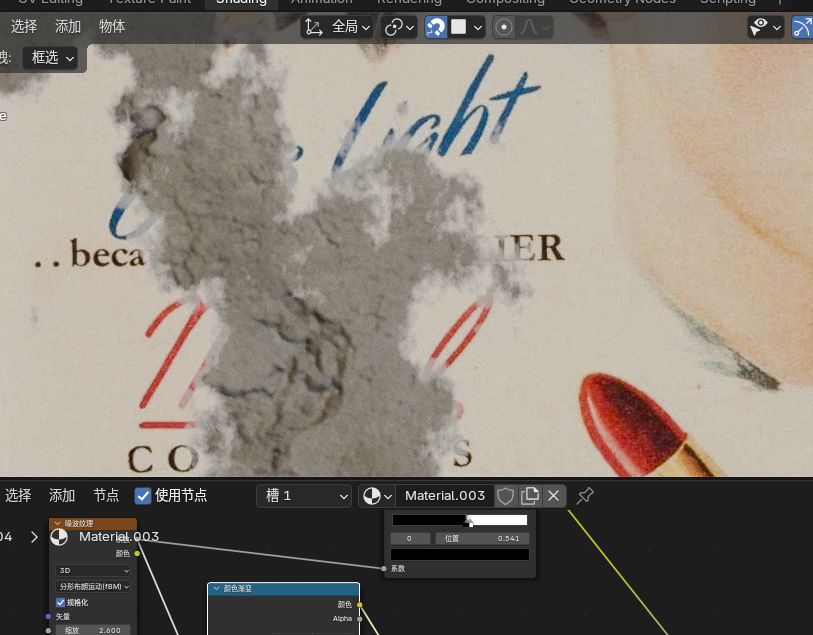Click the purple 矢量 input socket
This screenshot has height=635, width=813.
pyautogui.click(x=48, y=617)
